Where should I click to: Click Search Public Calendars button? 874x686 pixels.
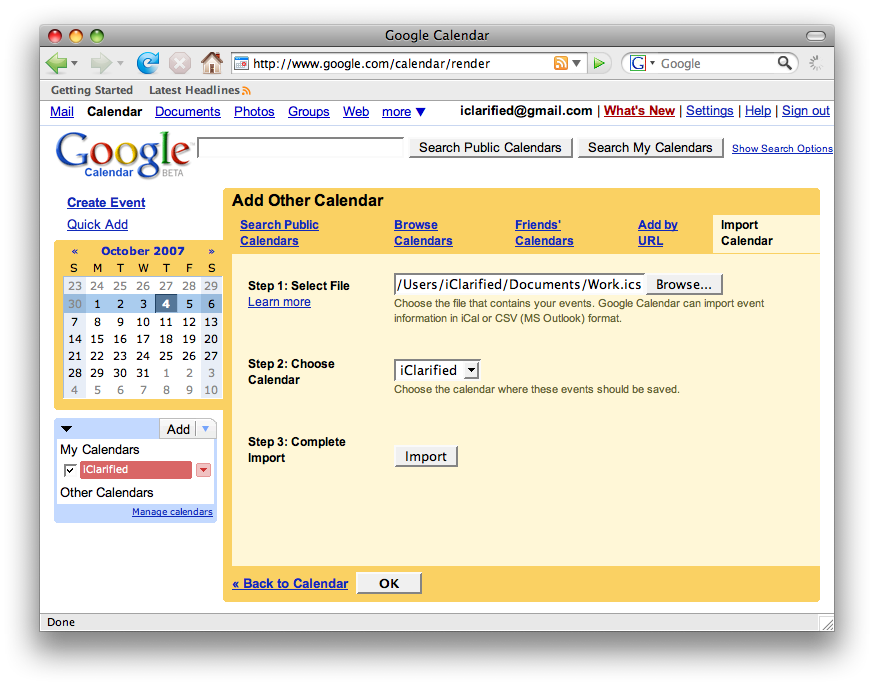tap(491, 148)
